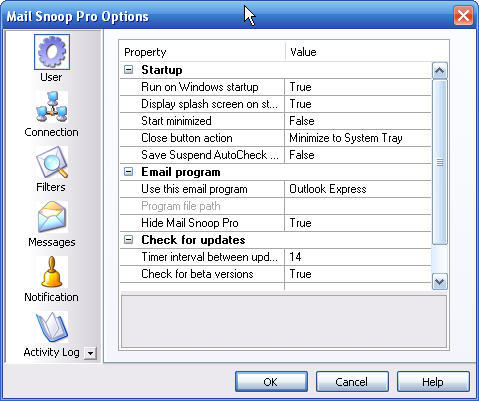
Task: Collapse the Email program section
Action: pos(128,172)
